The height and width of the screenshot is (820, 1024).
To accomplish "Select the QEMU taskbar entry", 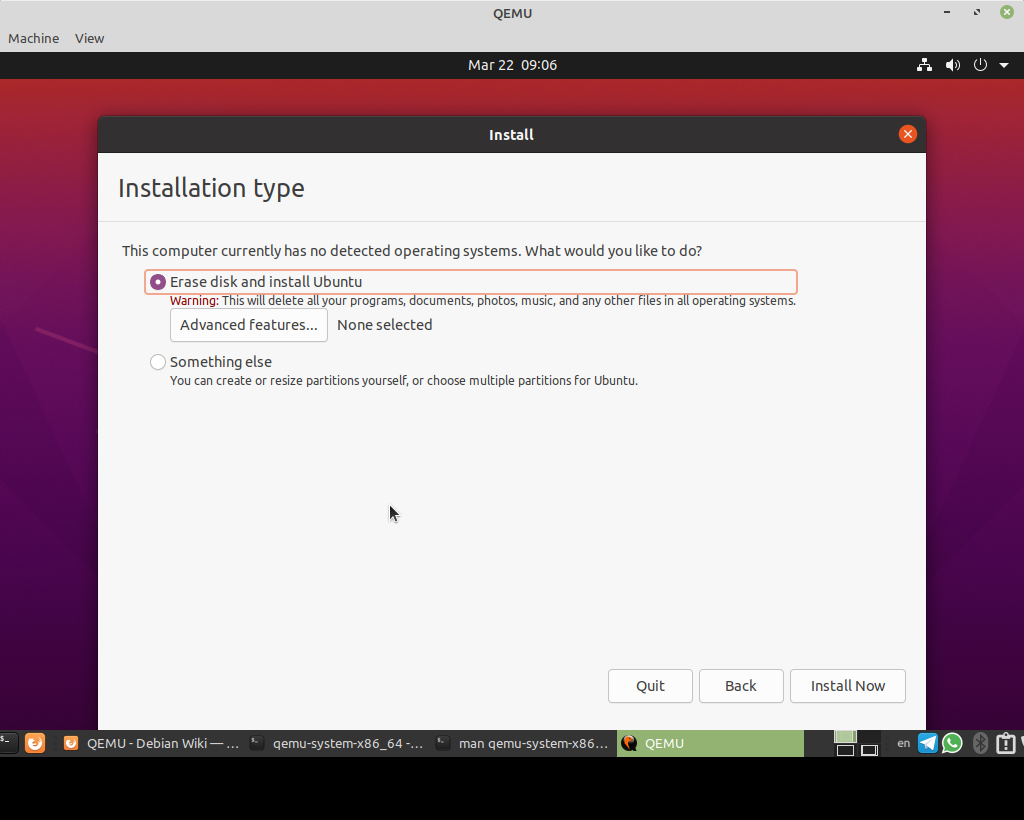I will [x=711, y=744].
